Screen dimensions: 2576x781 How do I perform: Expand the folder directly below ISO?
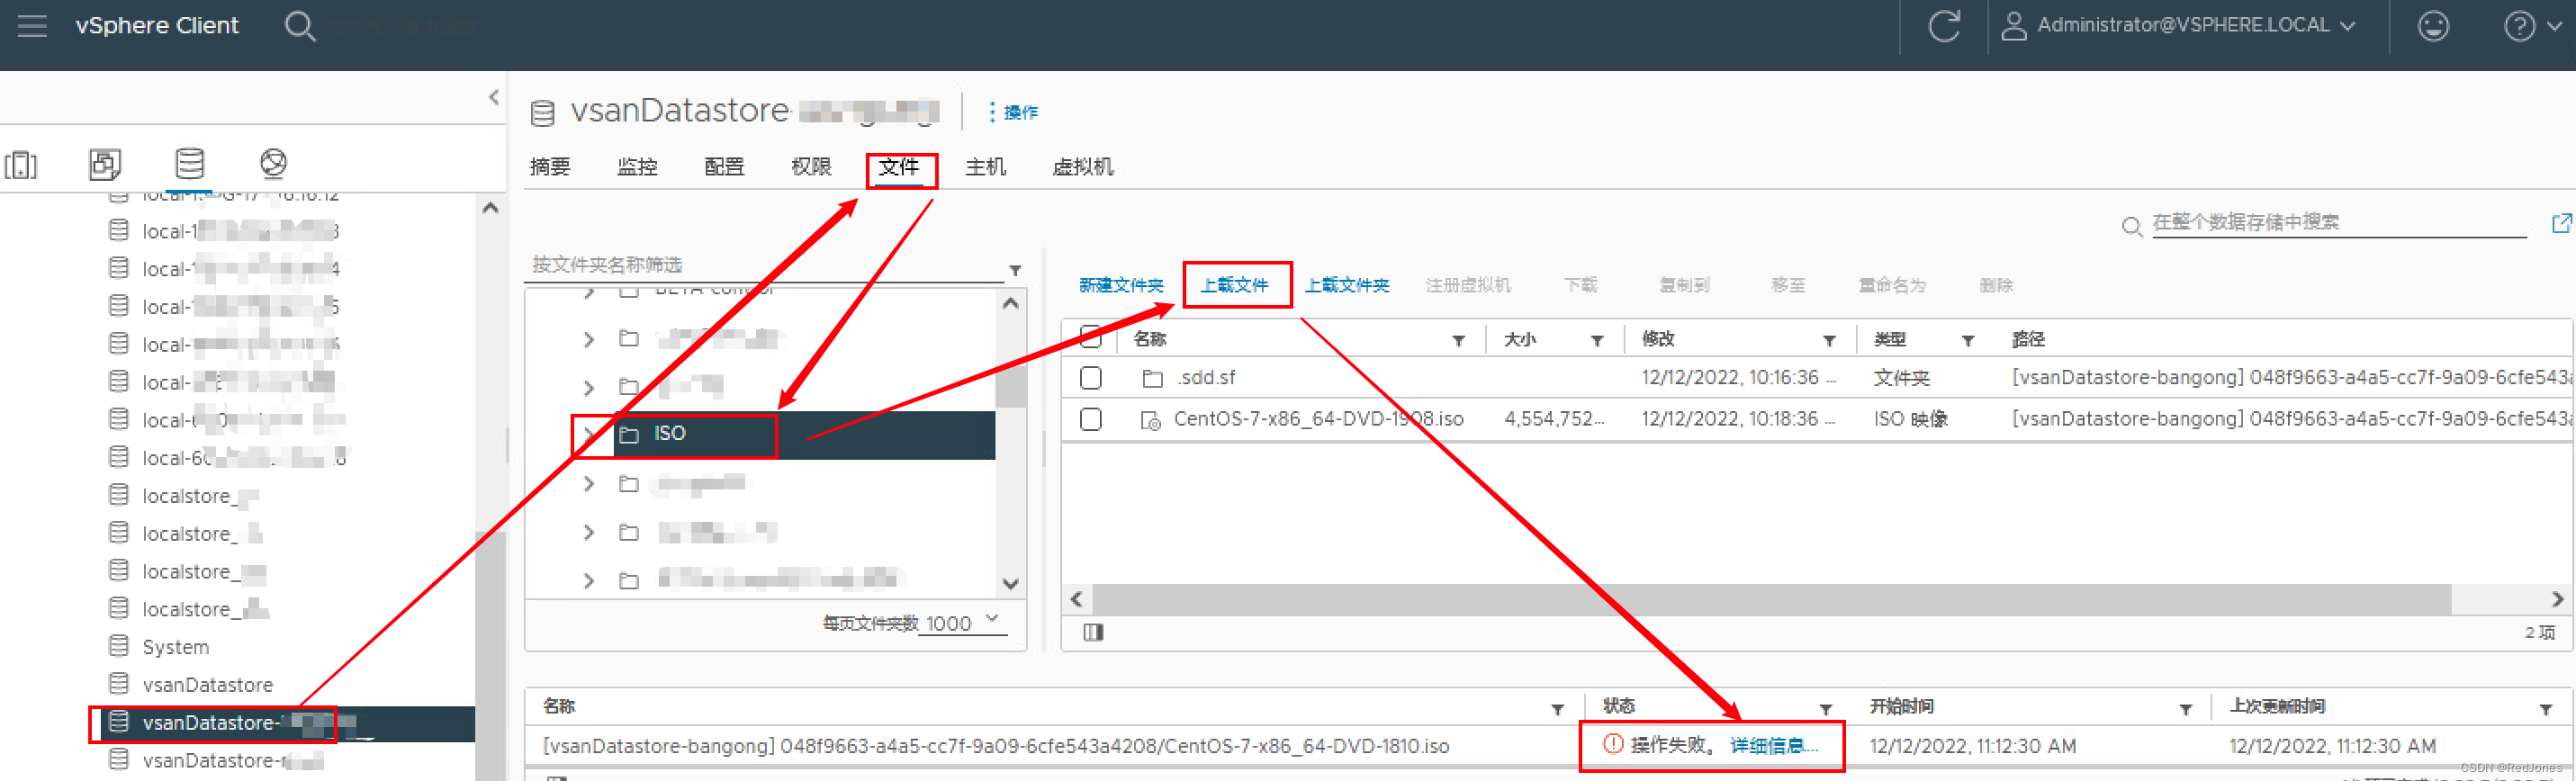click(x=589, y=484)
